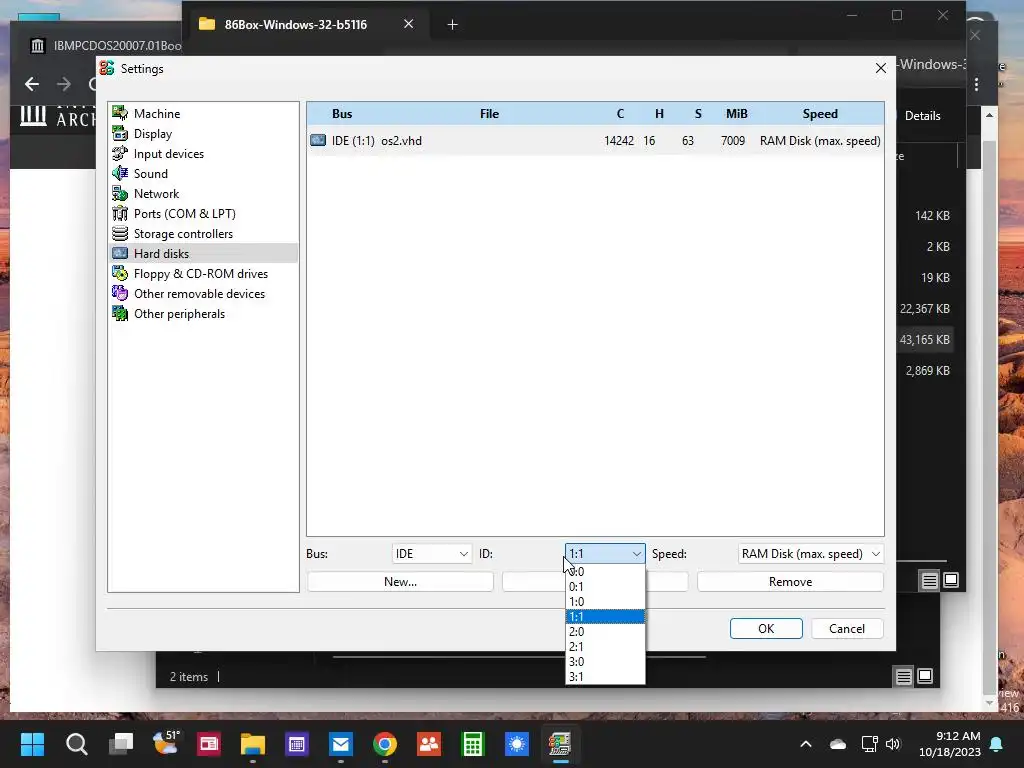The height and width of the screenshot is (768, 1024).
Task: Switch File Explorer to large thumbnails view
Action: 952,580
